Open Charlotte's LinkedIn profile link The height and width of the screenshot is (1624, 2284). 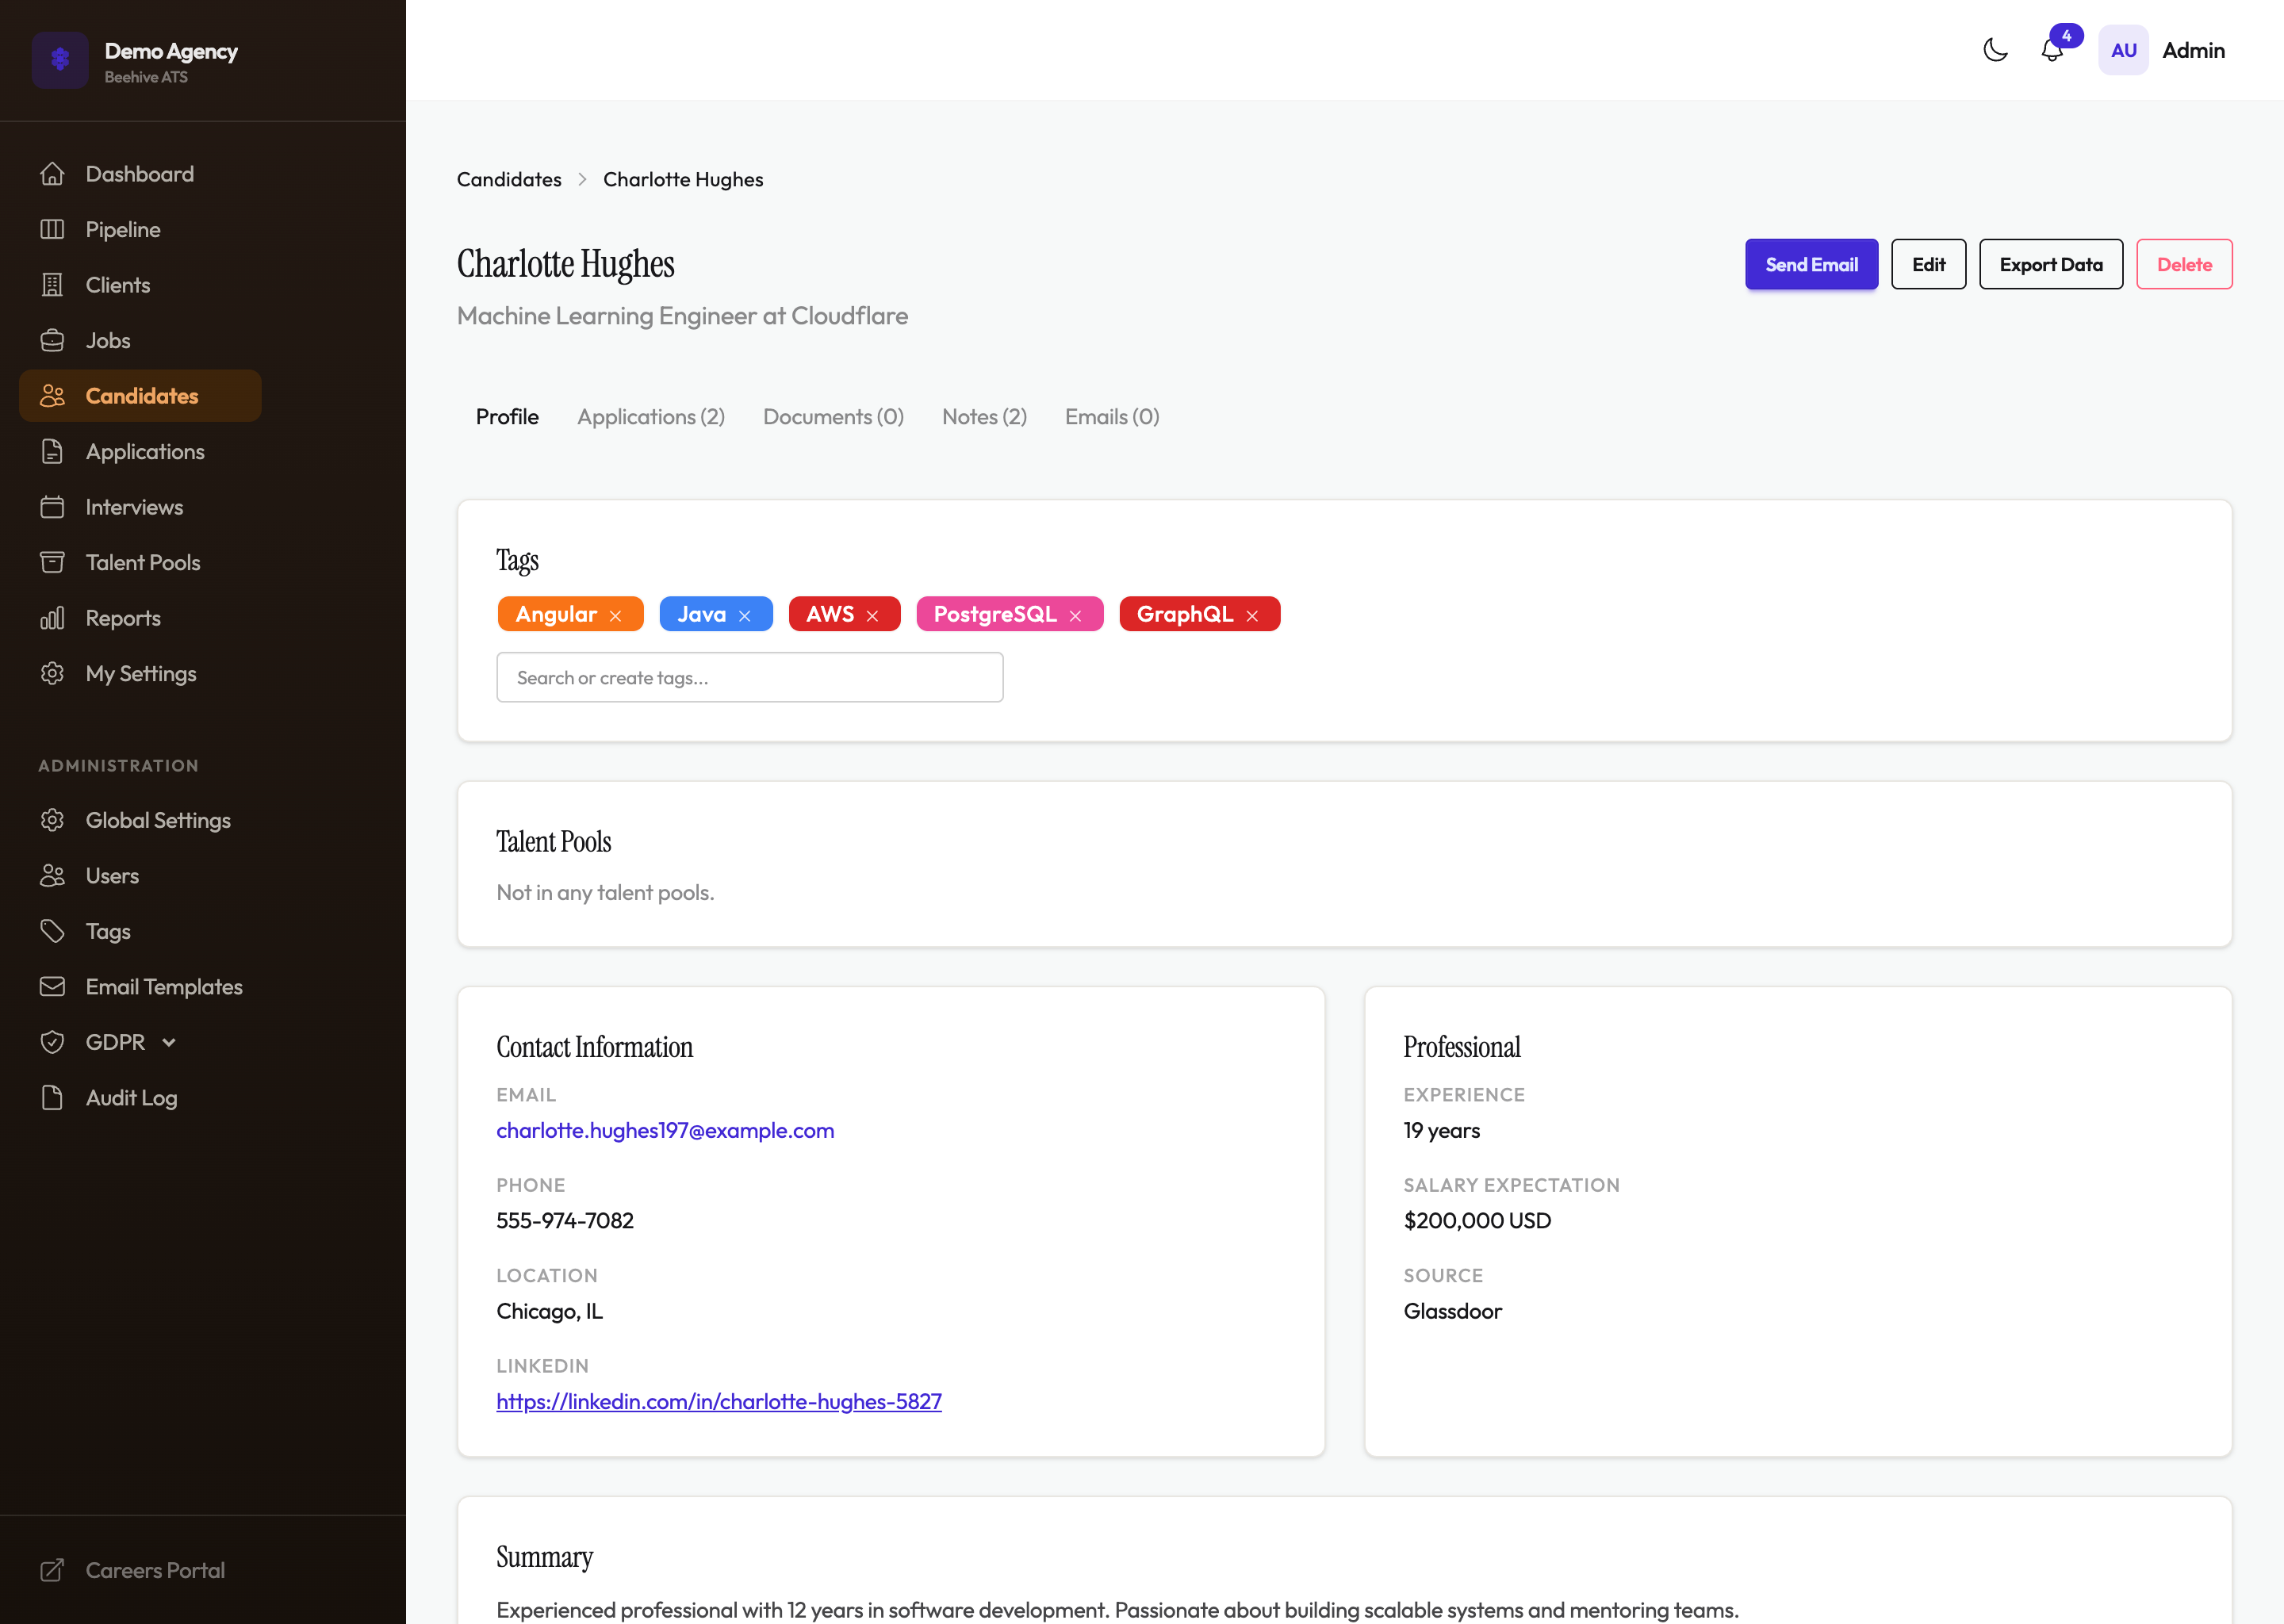719,1401
